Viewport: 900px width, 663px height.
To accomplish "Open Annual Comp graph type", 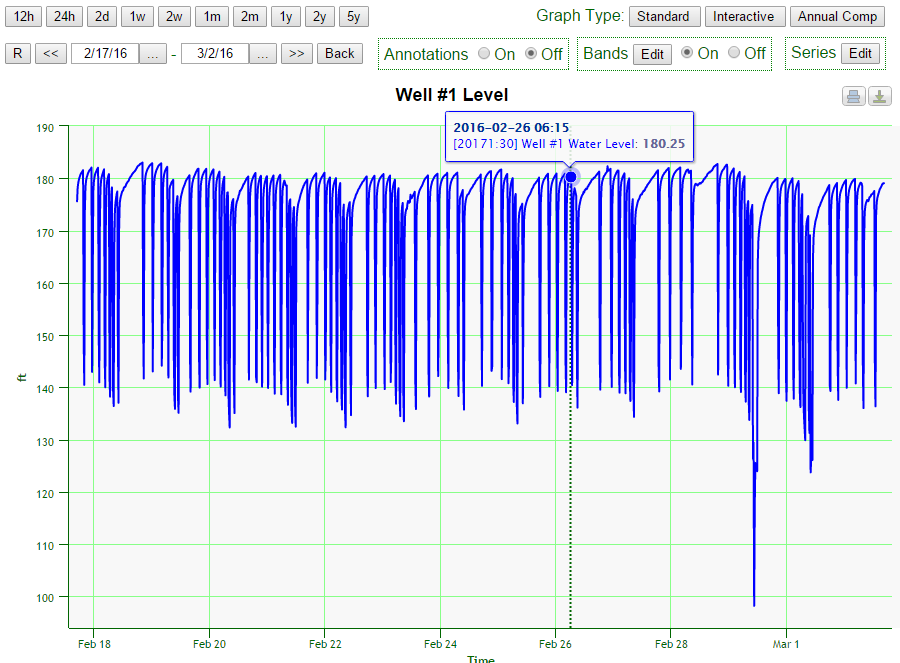I will coord(837,17).
